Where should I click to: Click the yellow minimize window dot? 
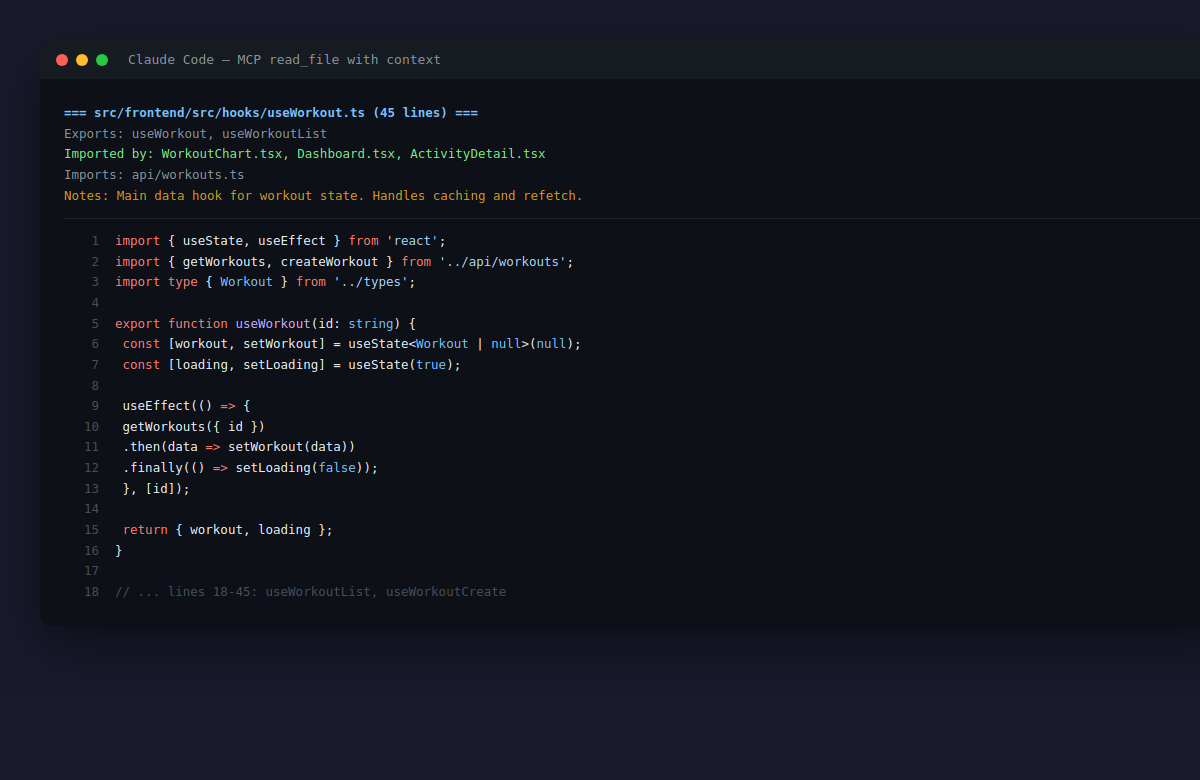tap(82, 60)
